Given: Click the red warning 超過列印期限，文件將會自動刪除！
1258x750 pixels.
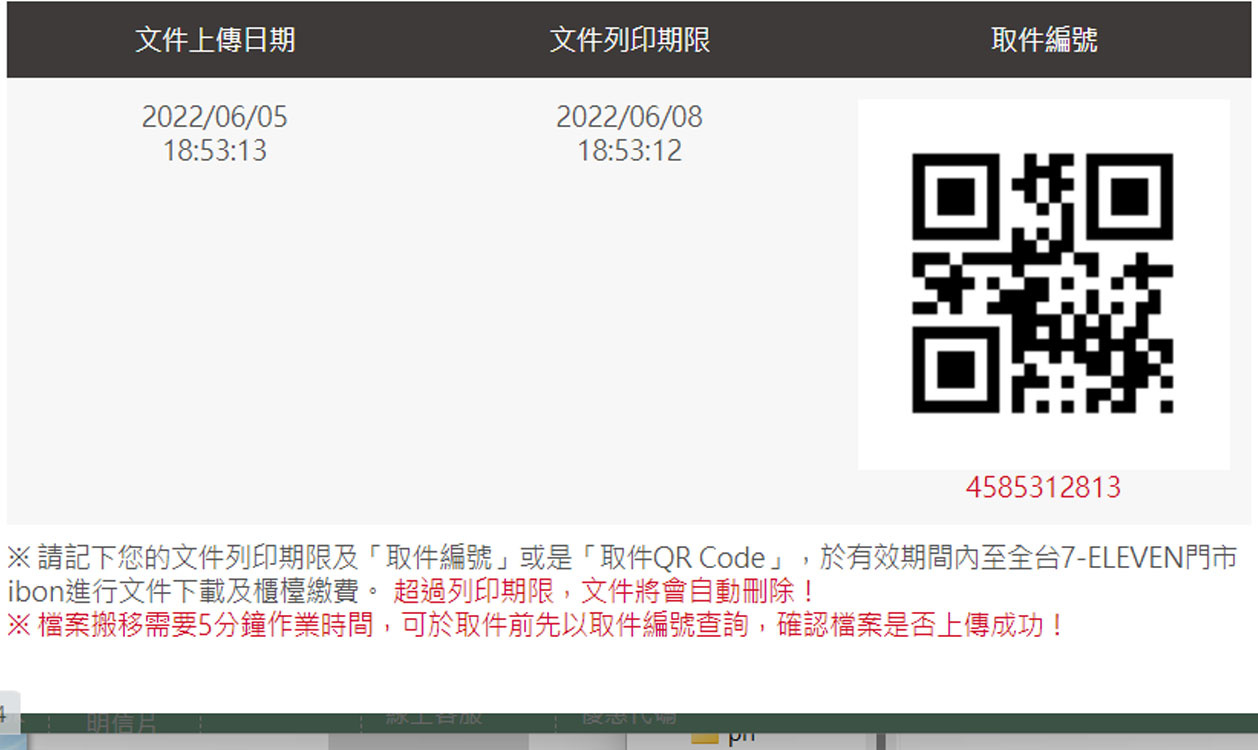Looking at the screenshot, I should point(606,591).
